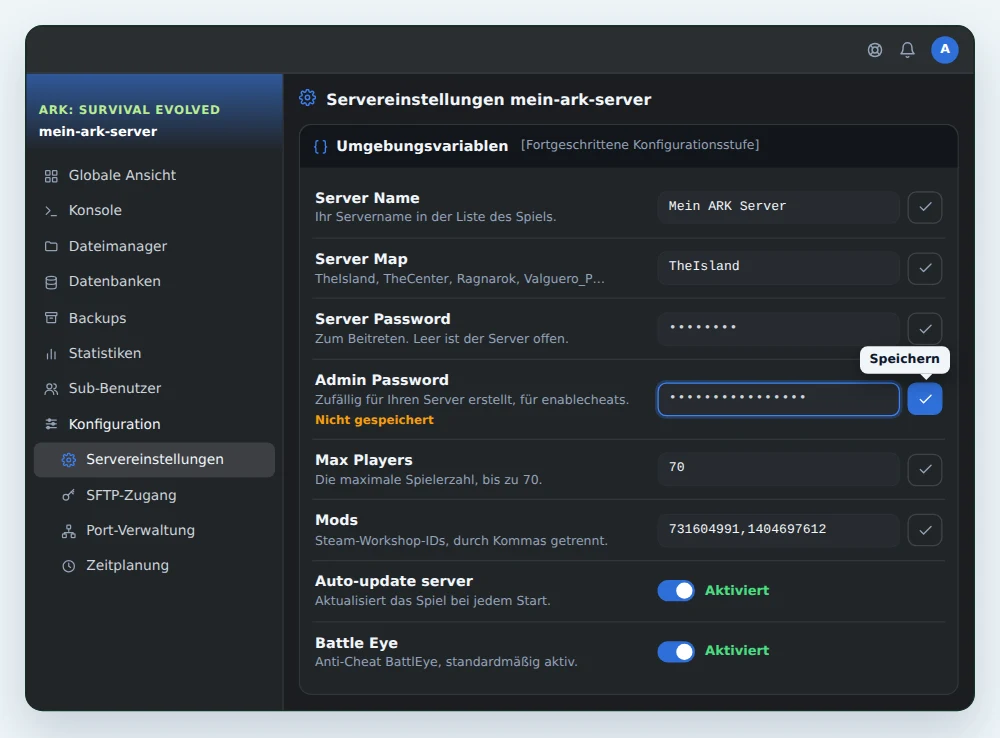The image size is (1000, 738).
Task: Open Zeitplanung
Action: [154, 566]
